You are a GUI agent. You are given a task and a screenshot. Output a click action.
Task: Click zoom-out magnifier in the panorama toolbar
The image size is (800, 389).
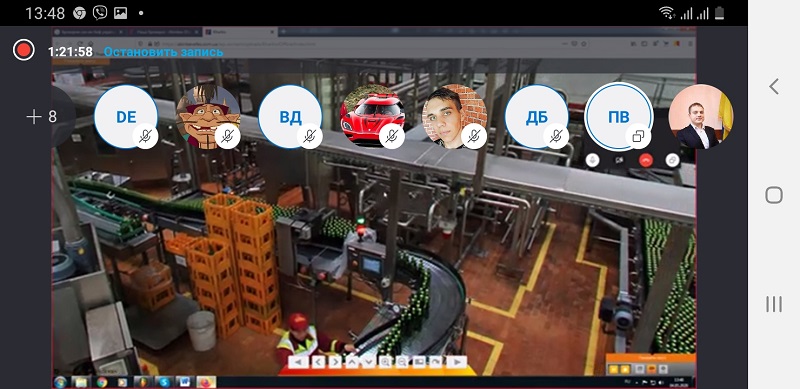point(402,362)
